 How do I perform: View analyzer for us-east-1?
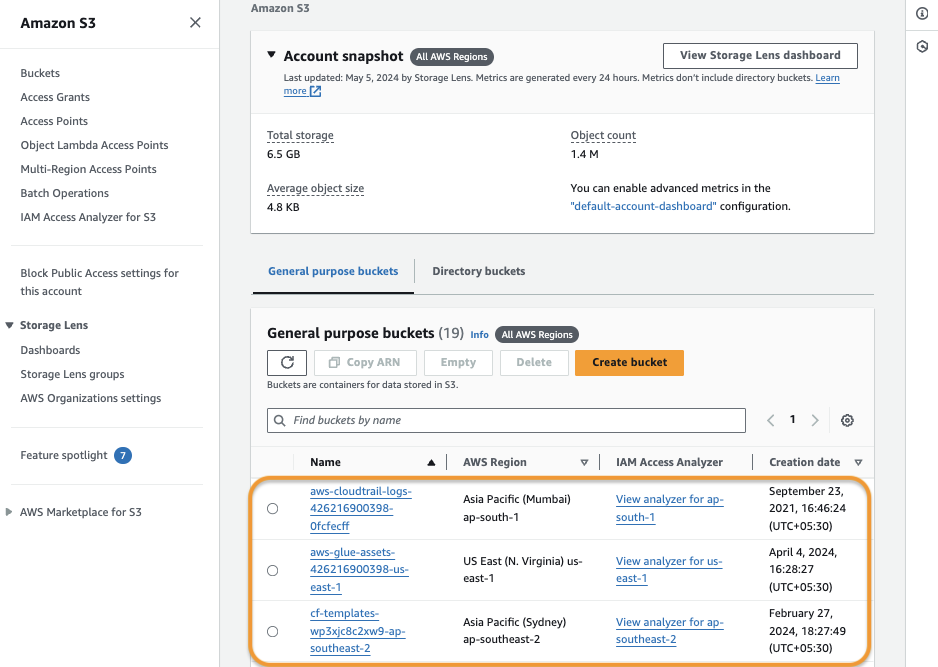tap(669, 569)
